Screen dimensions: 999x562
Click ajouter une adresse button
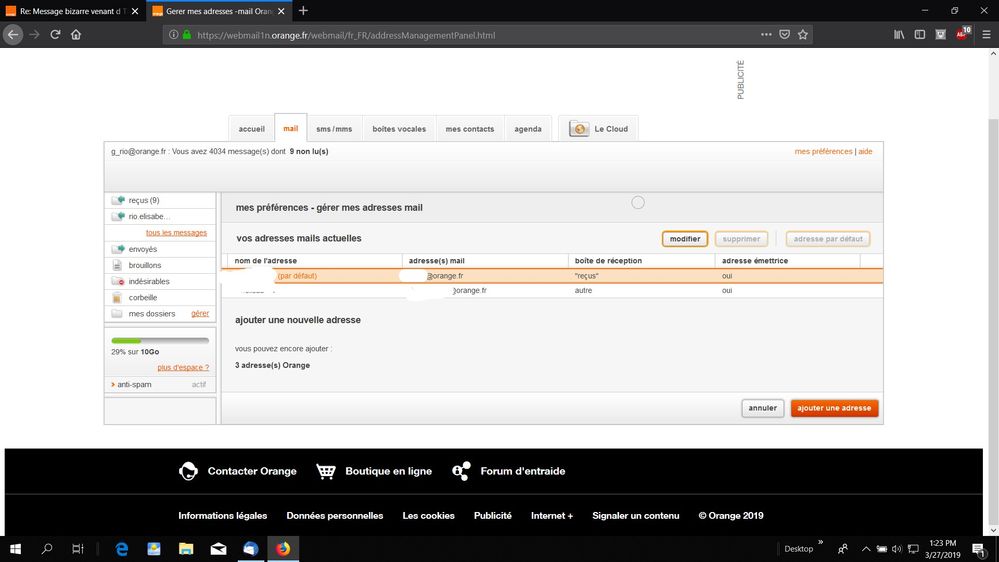click(834, 408)
